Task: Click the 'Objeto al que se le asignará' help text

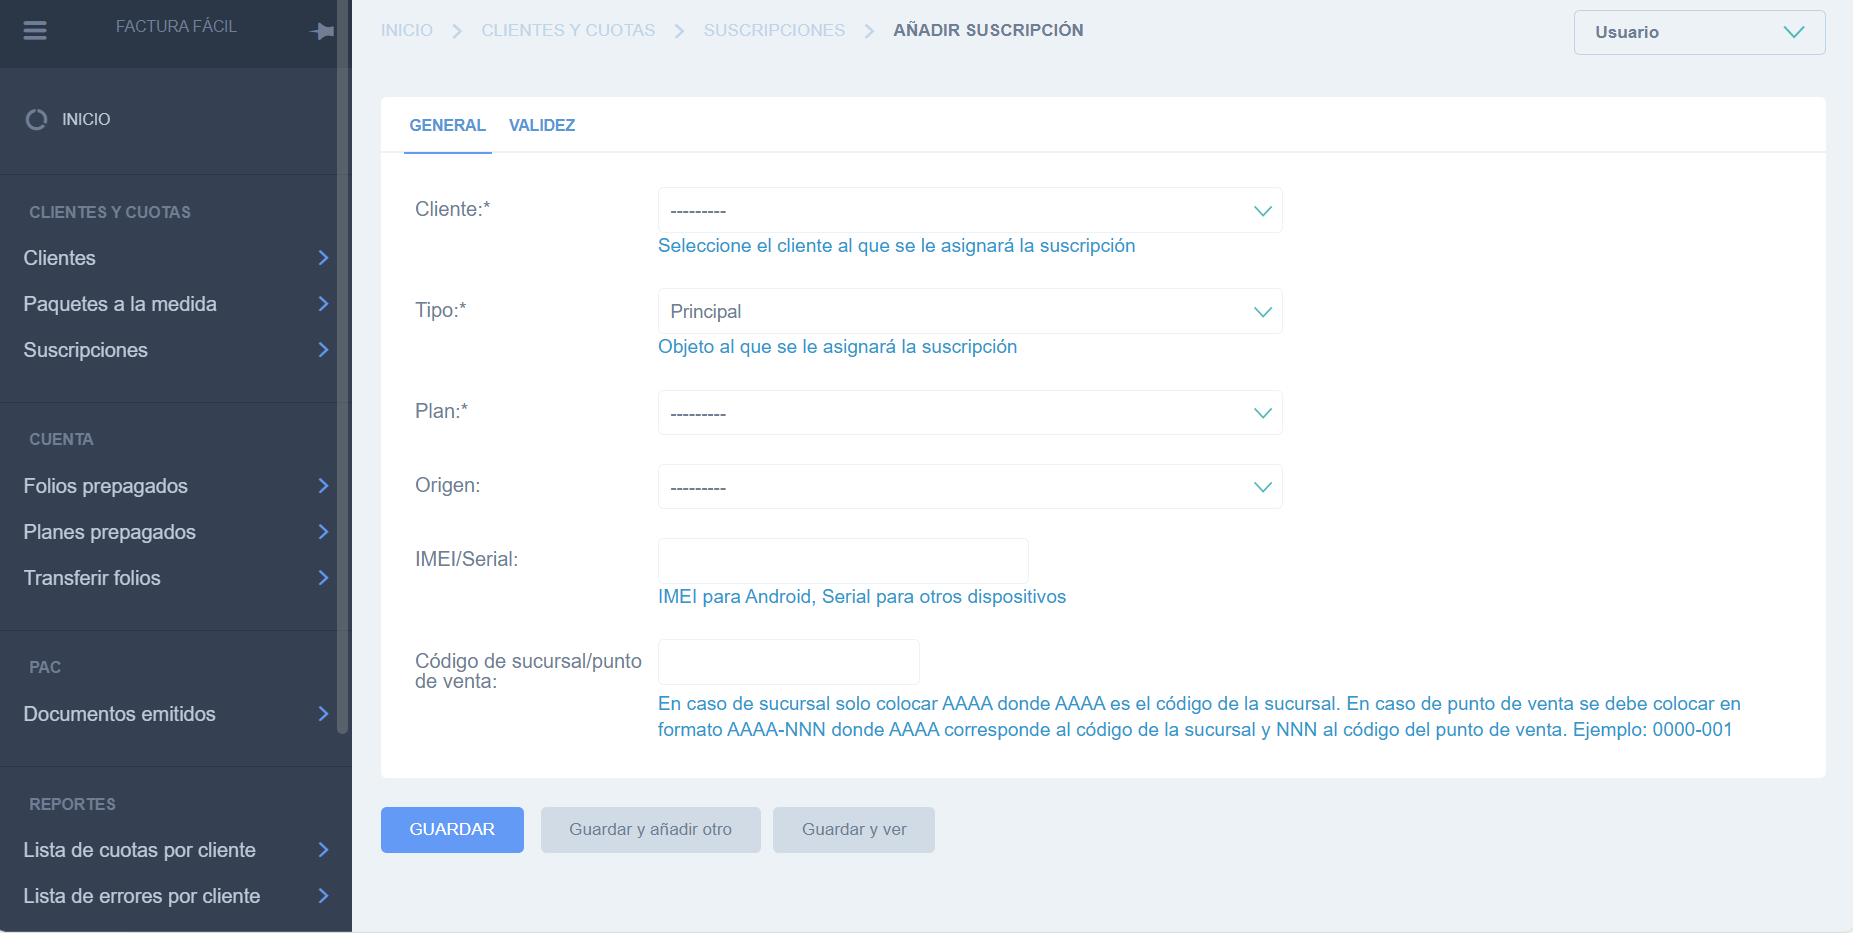Action: click(x=837, y=347)
